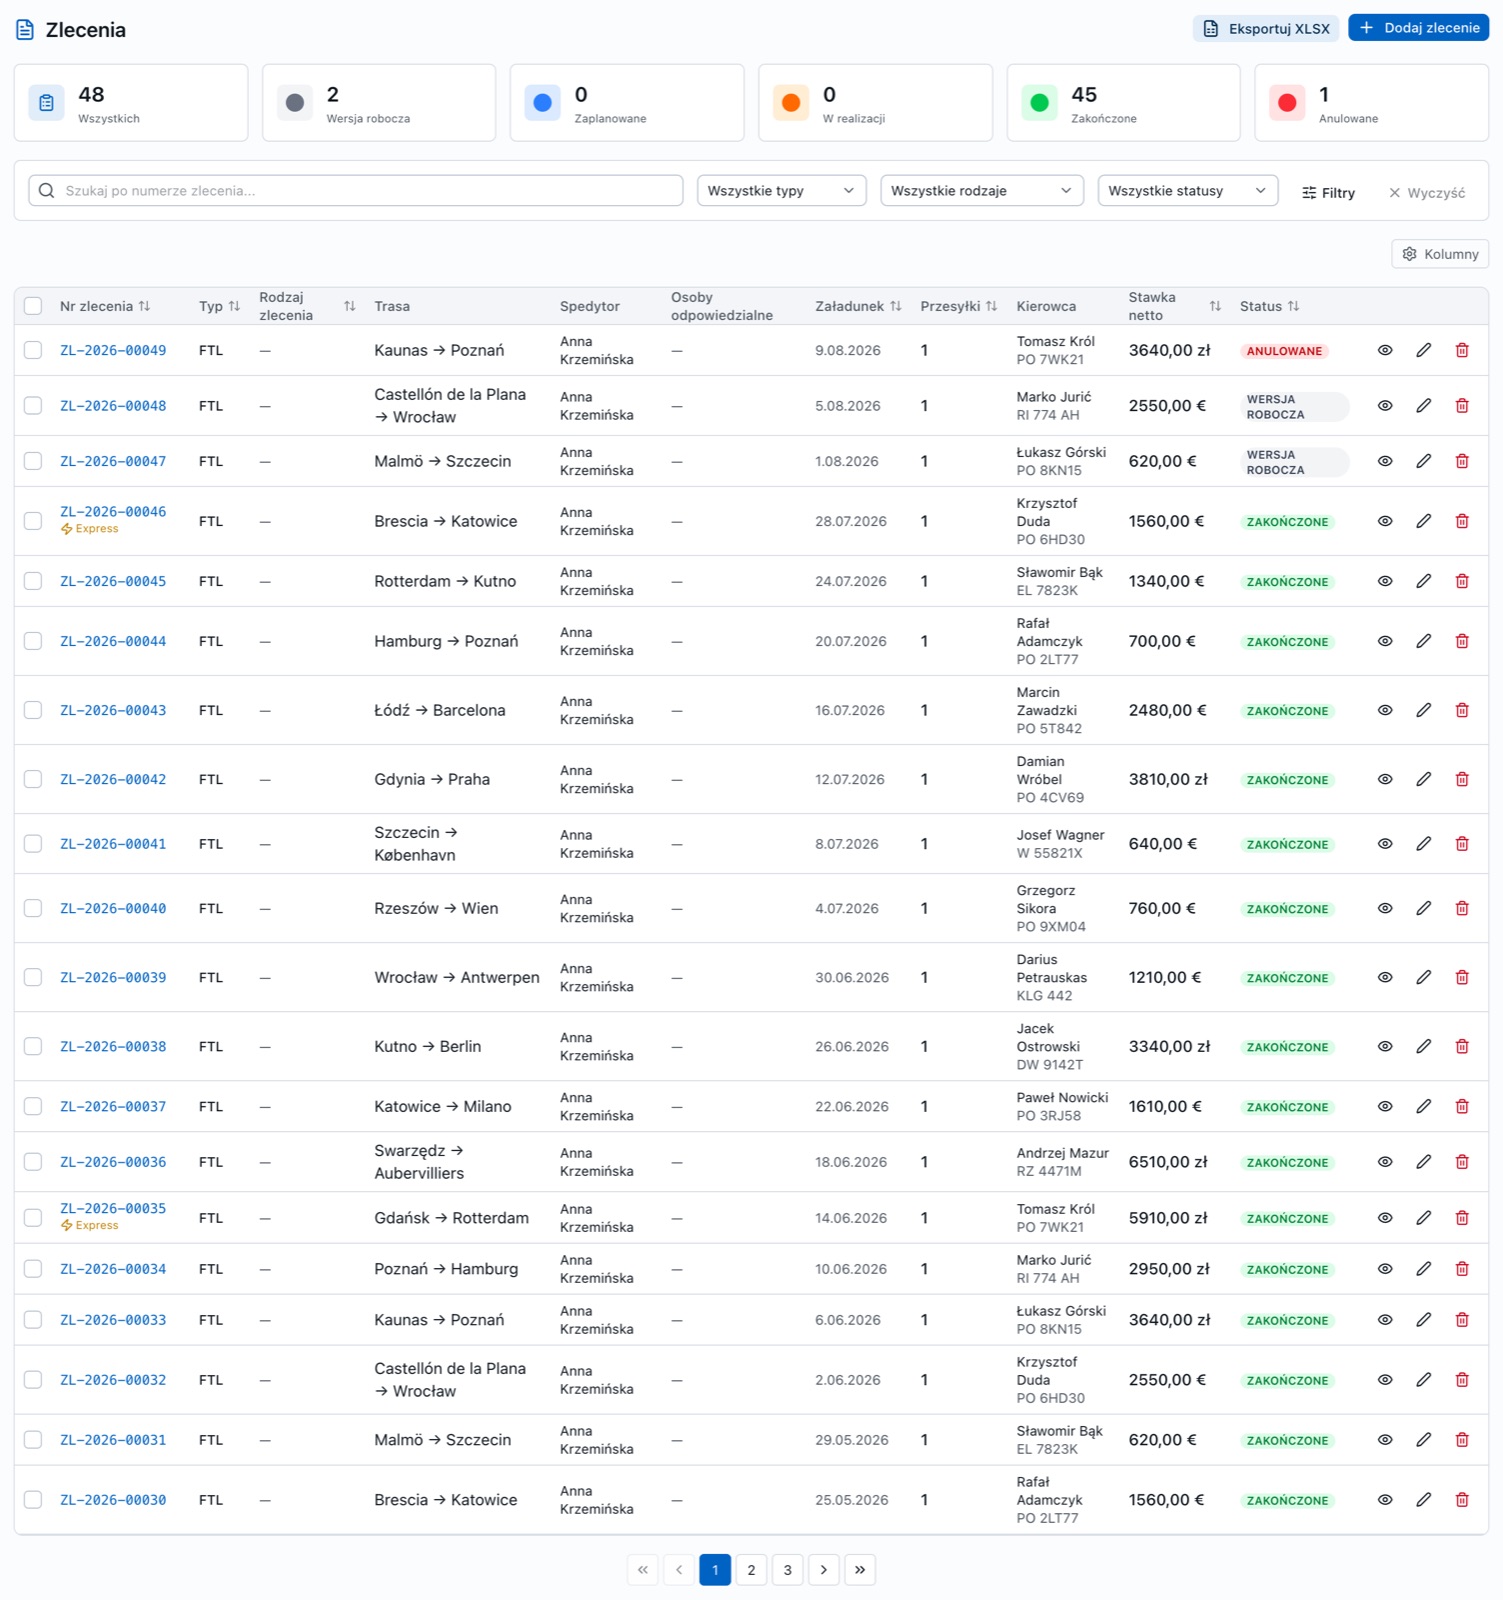Click the edit pencil for ZL-2026-00047

tap(1423, 461)
